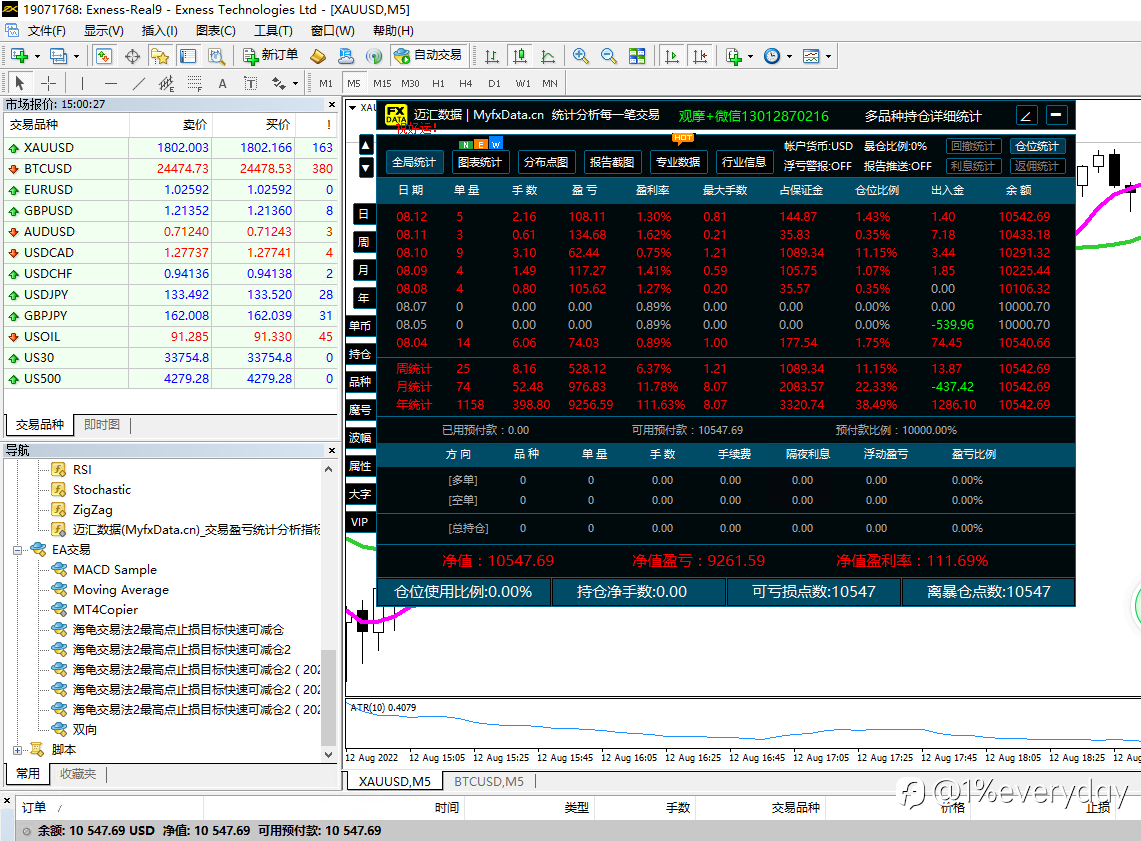Open the 工具(T) menu

(273, 31)
